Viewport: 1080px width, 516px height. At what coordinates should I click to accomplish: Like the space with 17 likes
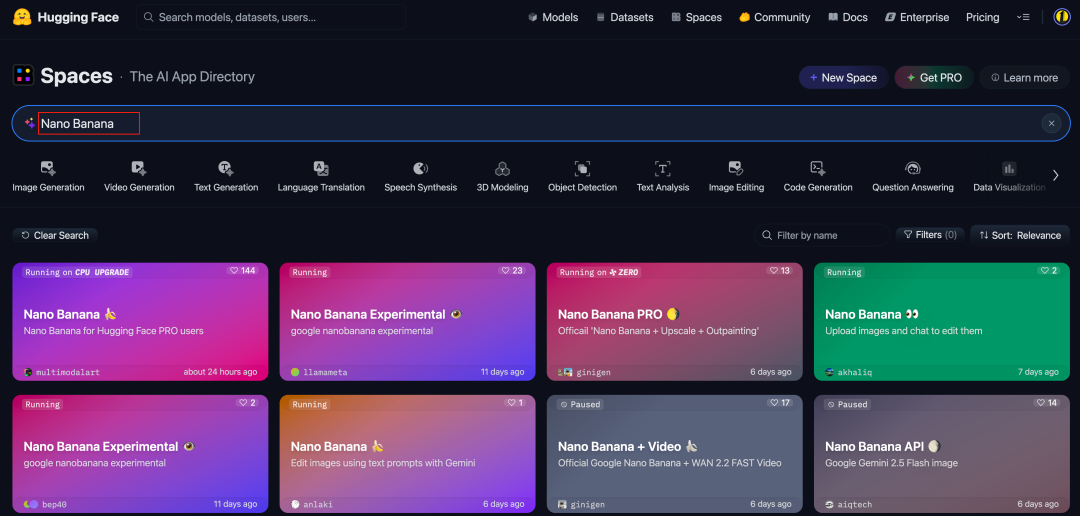tap(779, 403)
